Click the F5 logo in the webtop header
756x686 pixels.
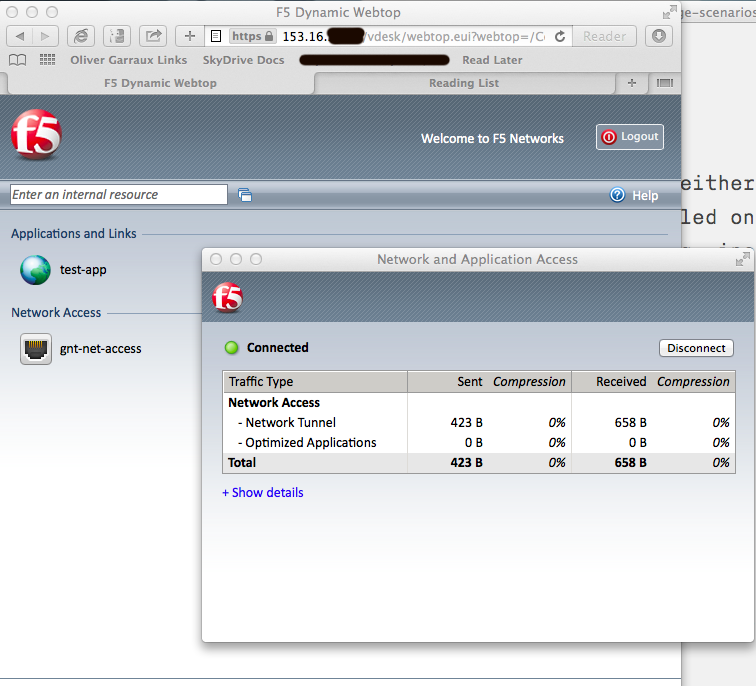point(37,135)
